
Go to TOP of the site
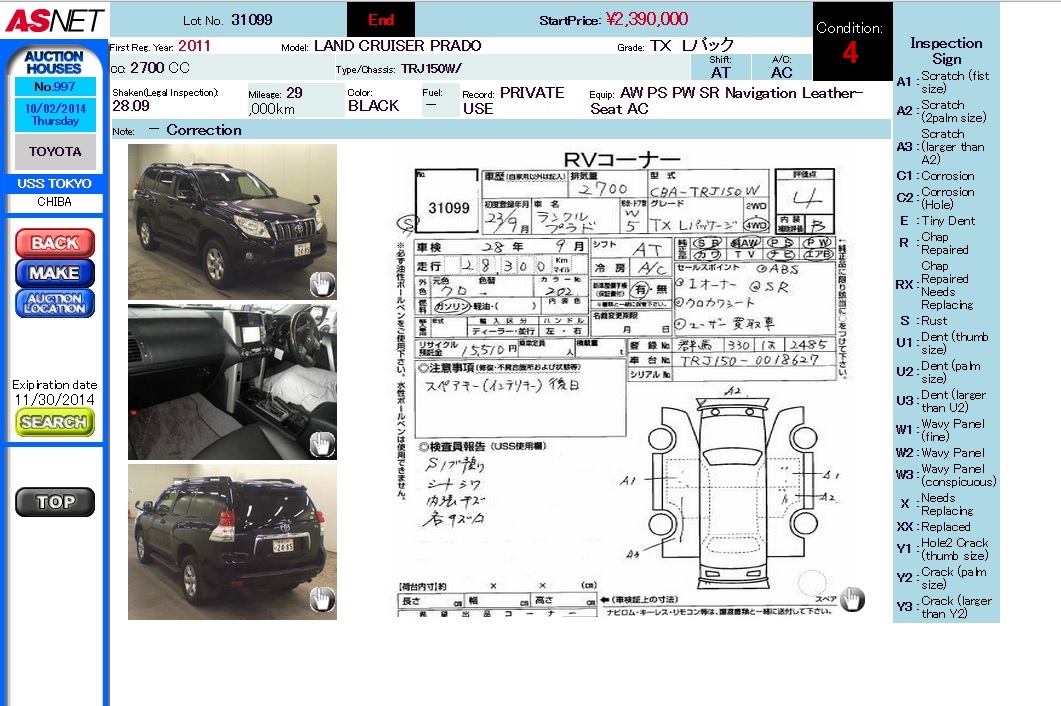pyautogui.click(x=55, y=502)
